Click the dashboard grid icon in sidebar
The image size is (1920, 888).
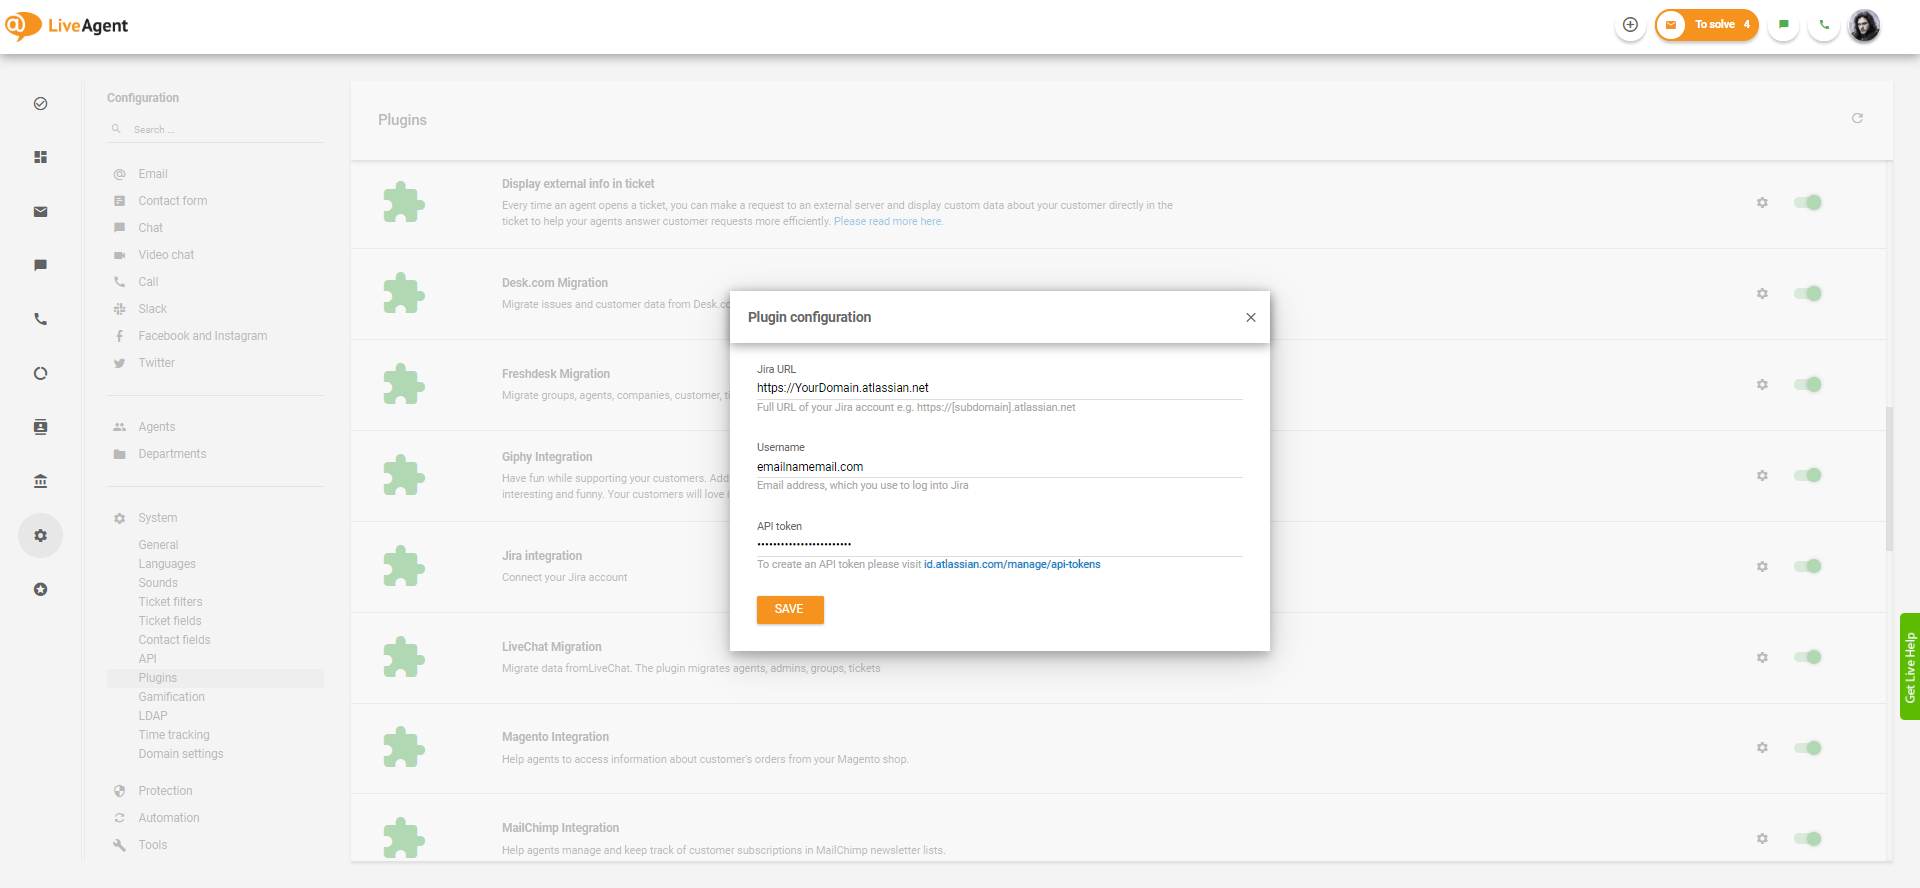coord(40,158)
